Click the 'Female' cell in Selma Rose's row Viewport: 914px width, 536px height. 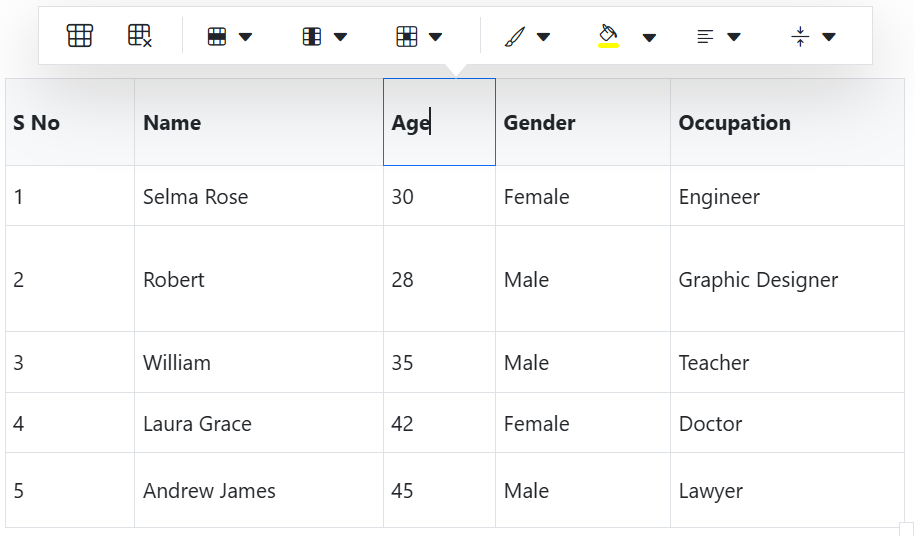[583, 196]
